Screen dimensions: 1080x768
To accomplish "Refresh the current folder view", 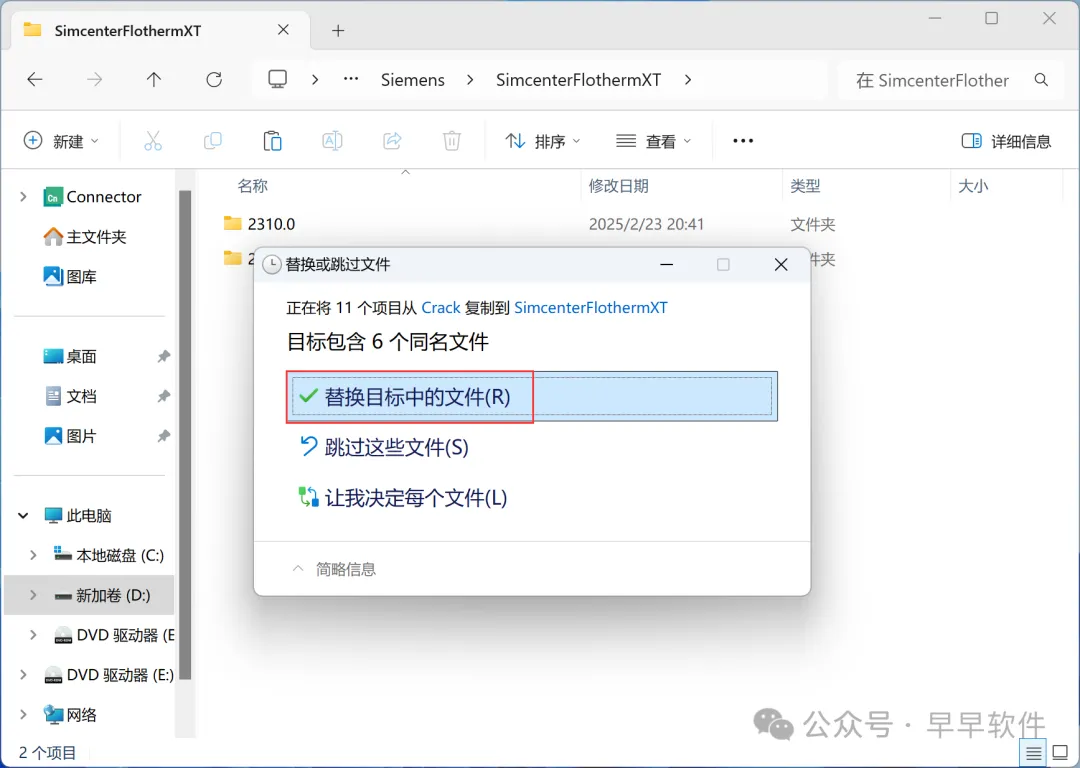I will click(x=214, y=80).
